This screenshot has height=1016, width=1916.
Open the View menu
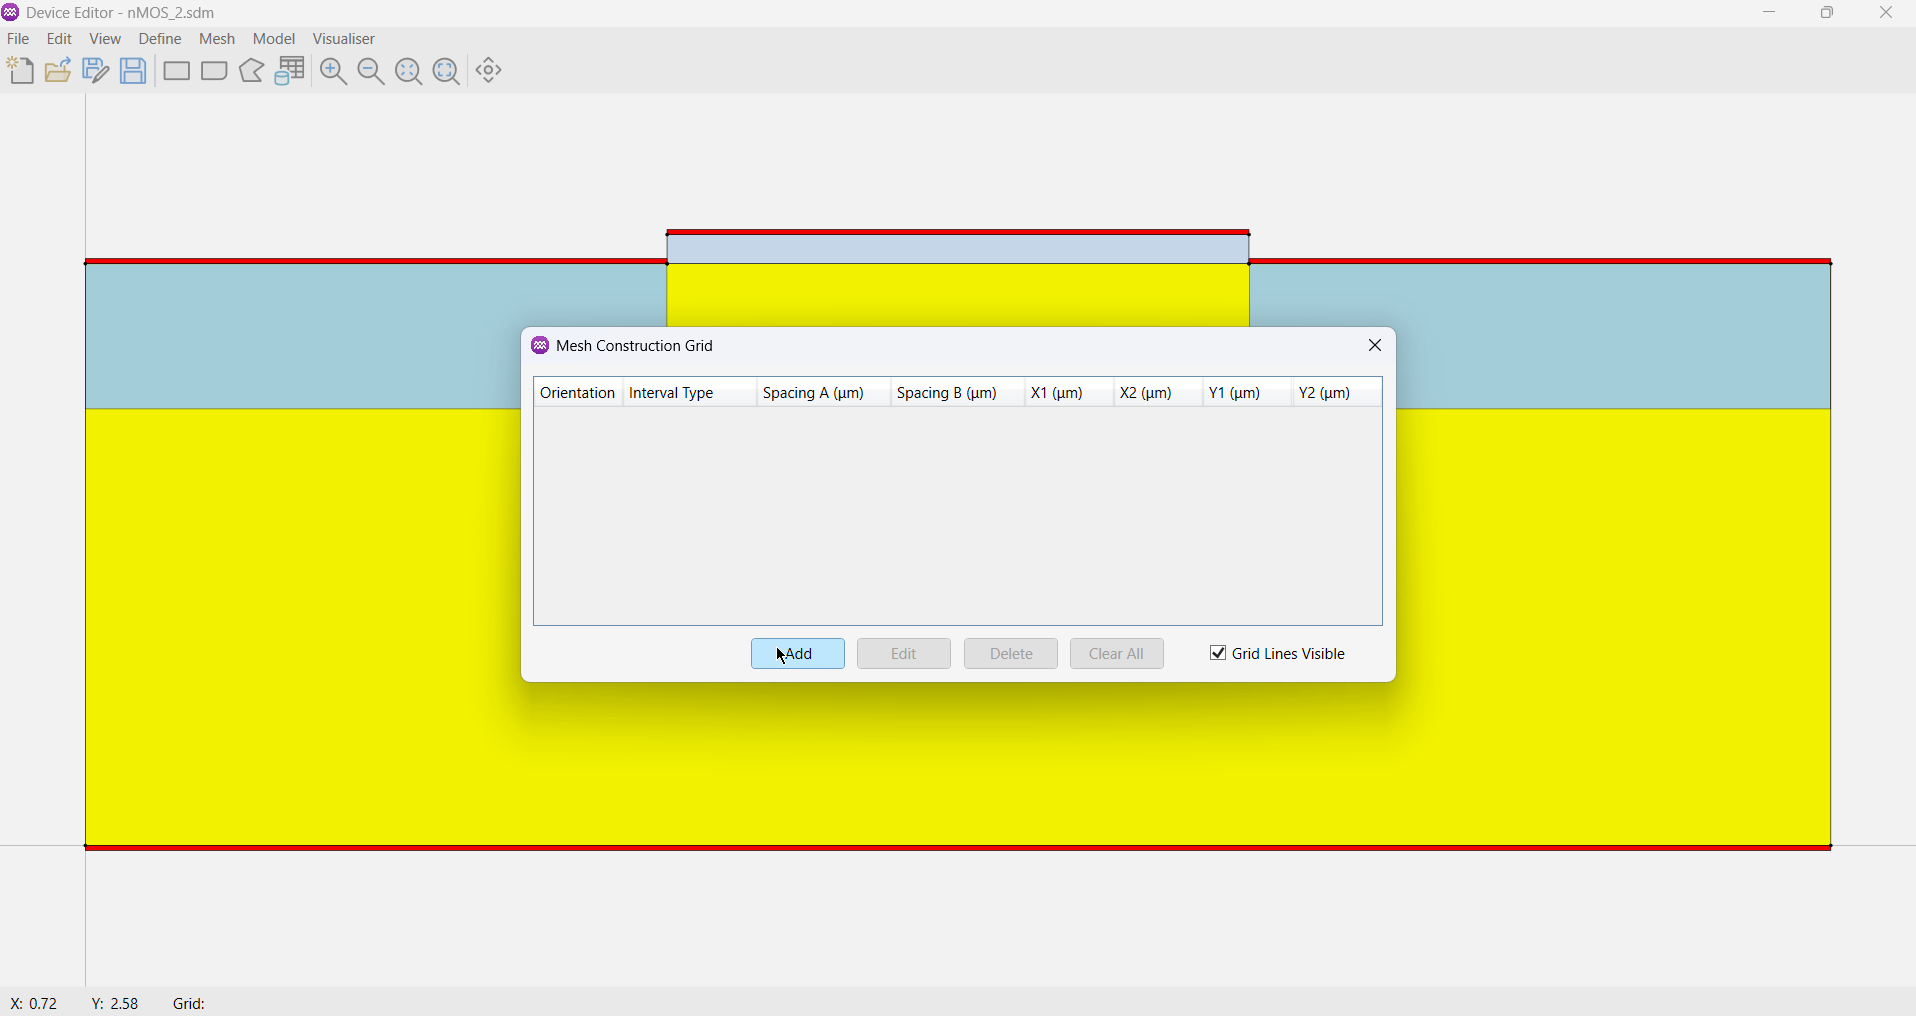pyautogui.click(x=106, y=40)
